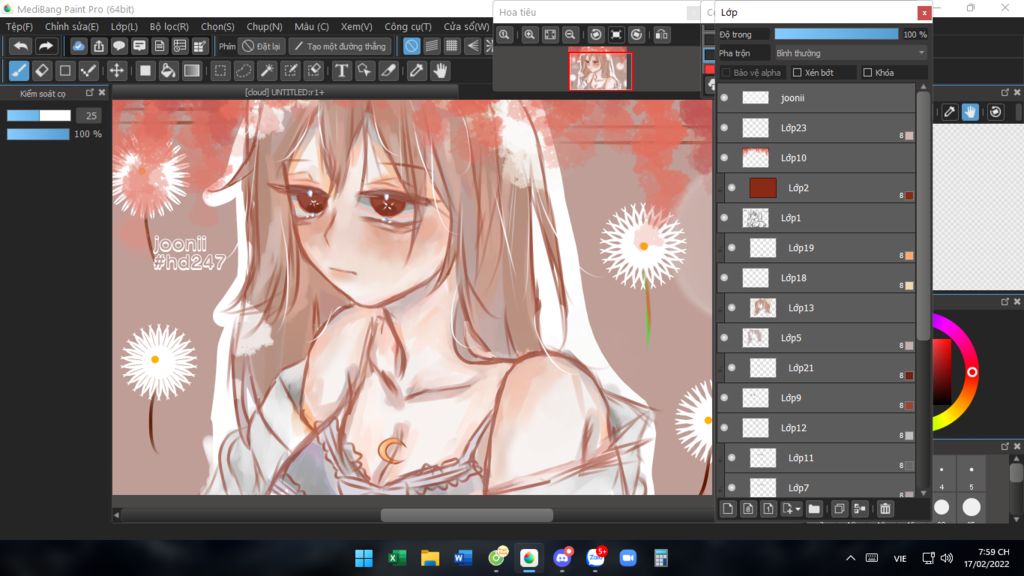1024x576 pixels.
Task: Click the Đặt lại reset button
Action: tap(262, 46)
